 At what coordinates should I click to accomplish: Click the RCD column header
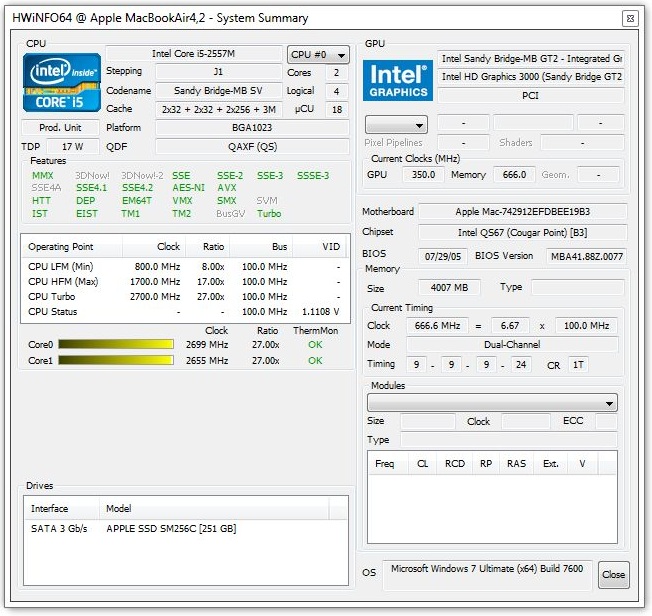point(455,463)
